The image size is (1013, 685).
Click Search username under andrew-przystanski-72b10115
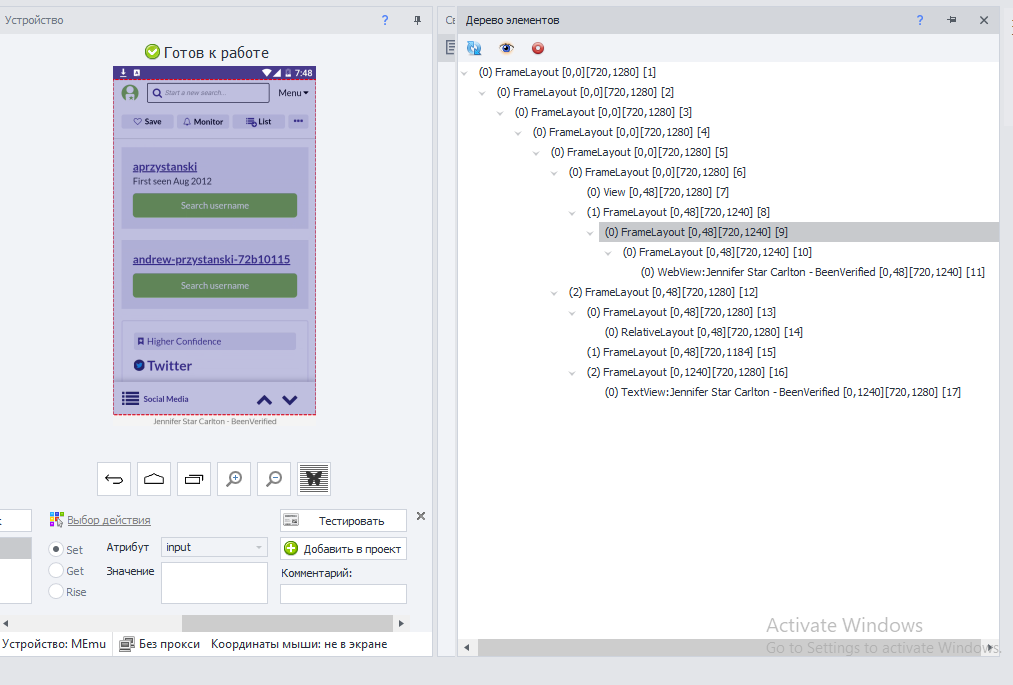coord(214,286)
